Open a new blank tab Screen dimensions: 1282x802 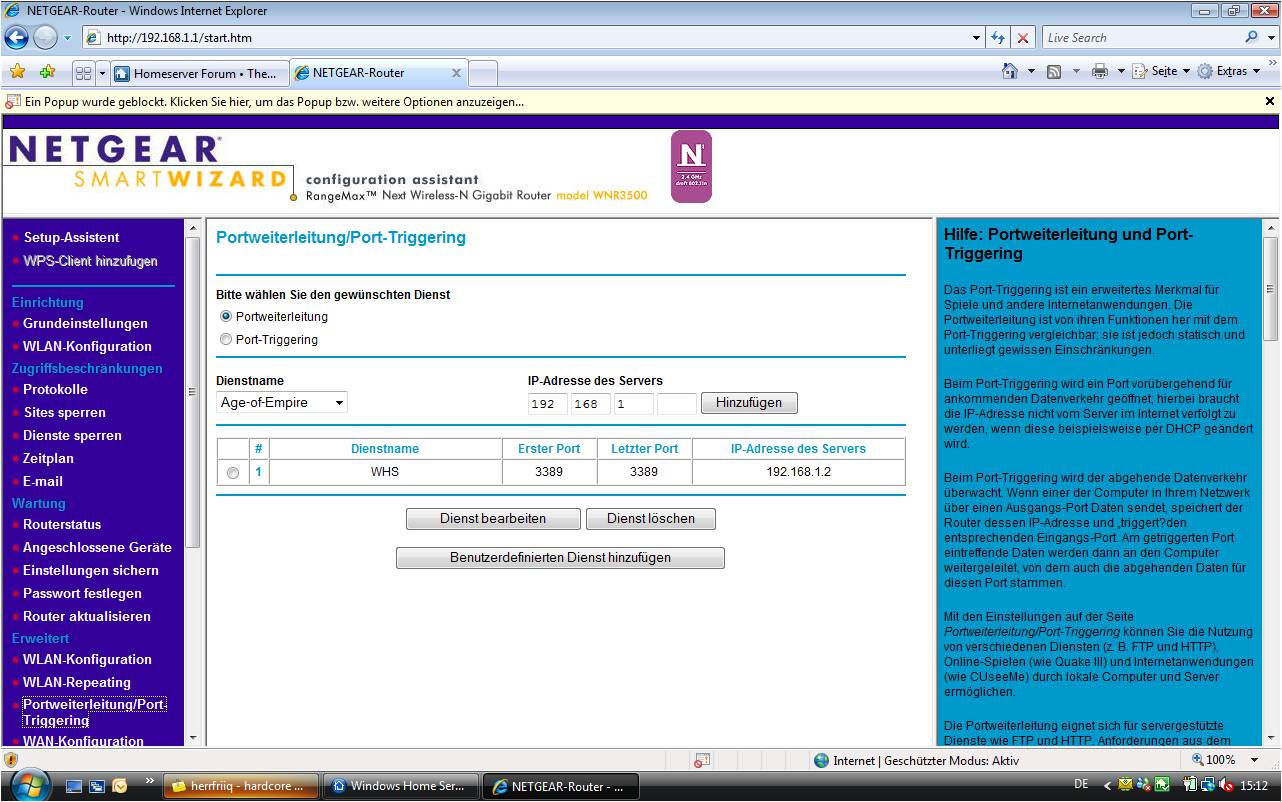483,73
